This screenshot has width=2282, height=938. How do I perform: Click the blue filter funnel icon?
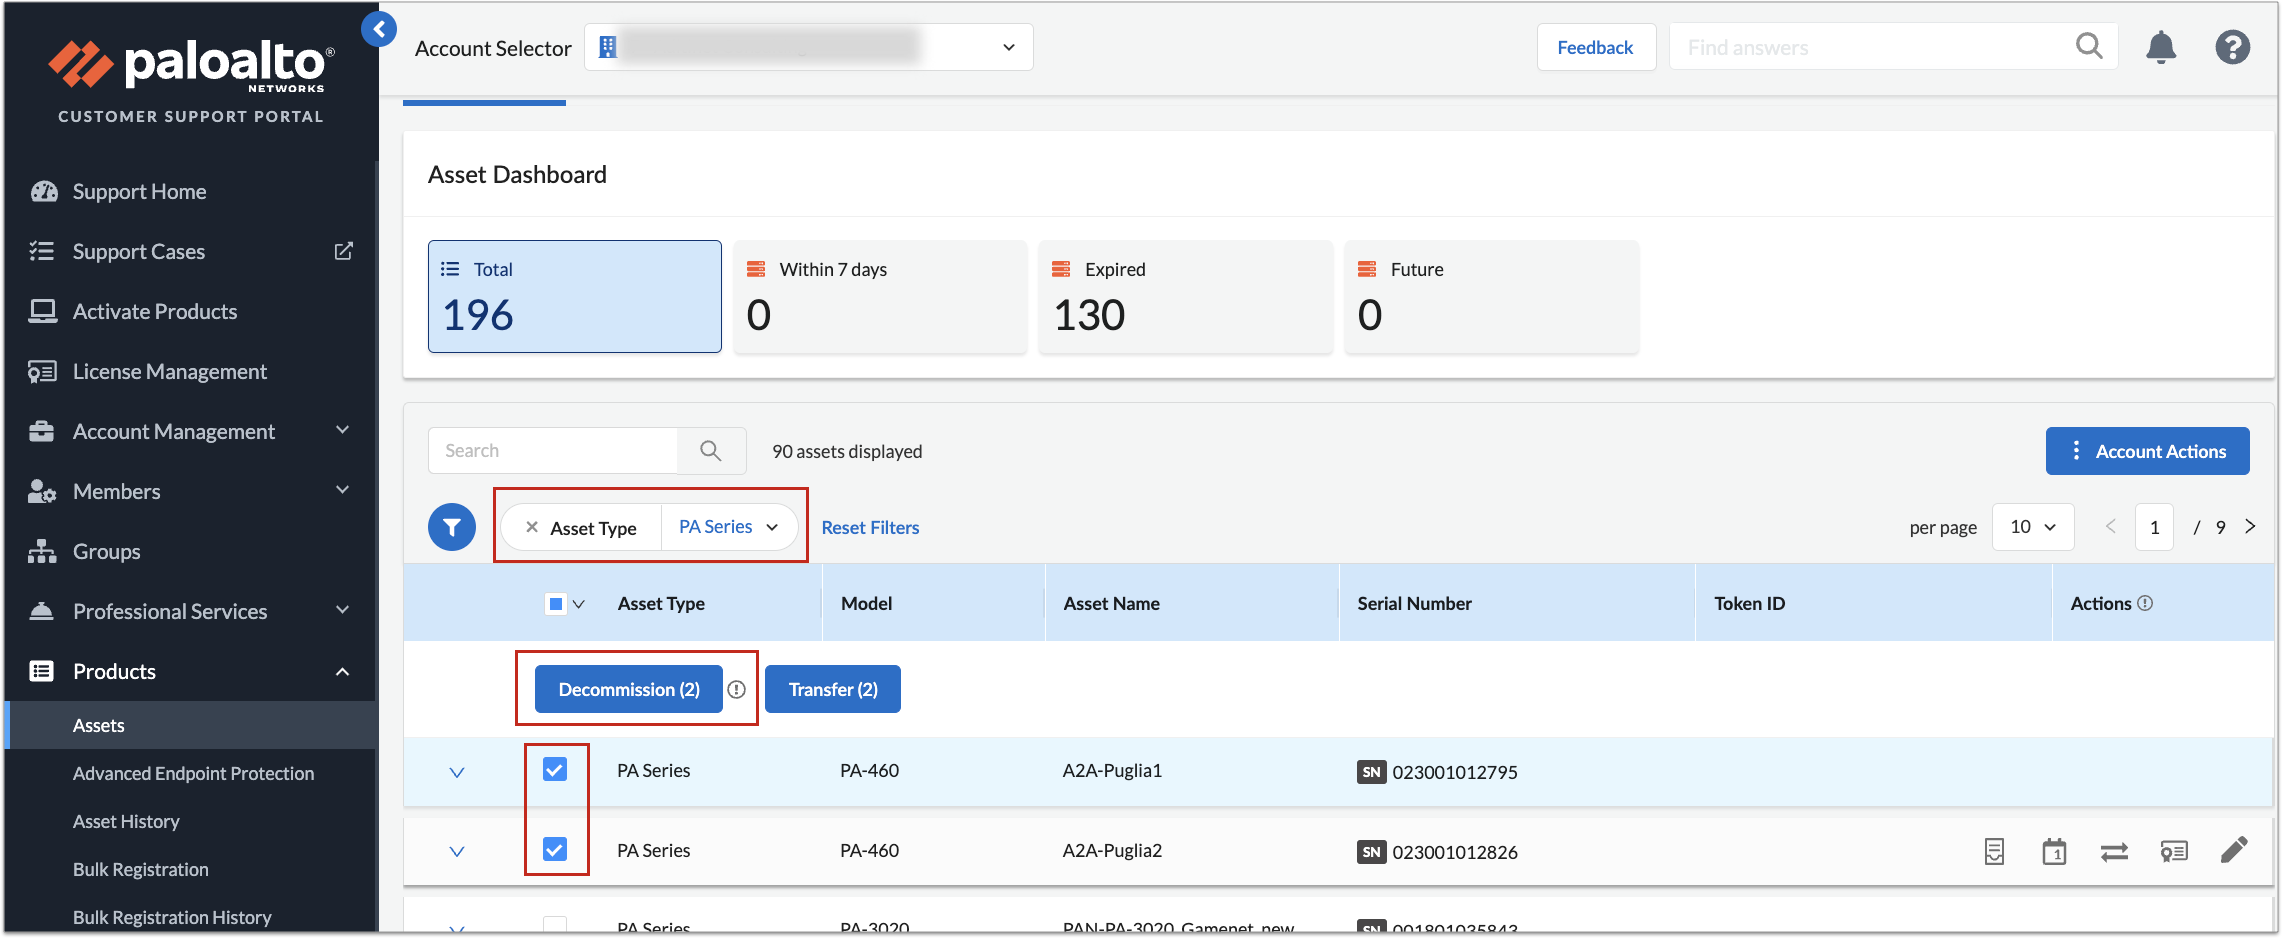452,527
